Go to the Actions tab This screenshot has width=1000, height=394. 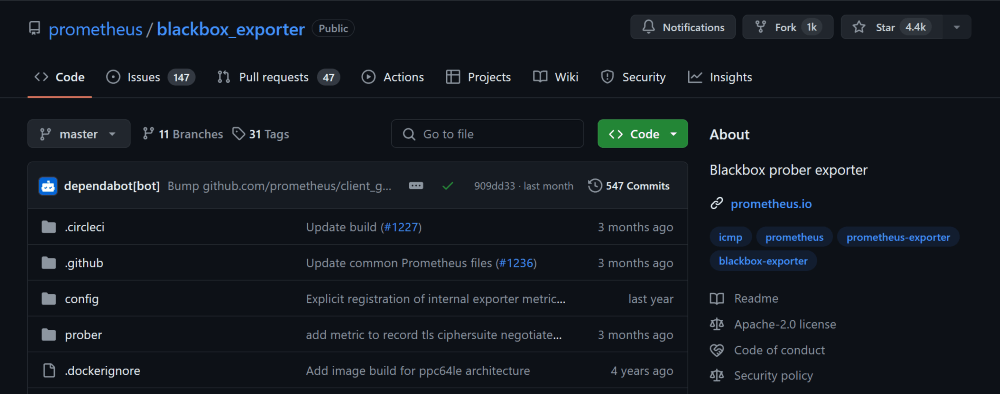392,77
